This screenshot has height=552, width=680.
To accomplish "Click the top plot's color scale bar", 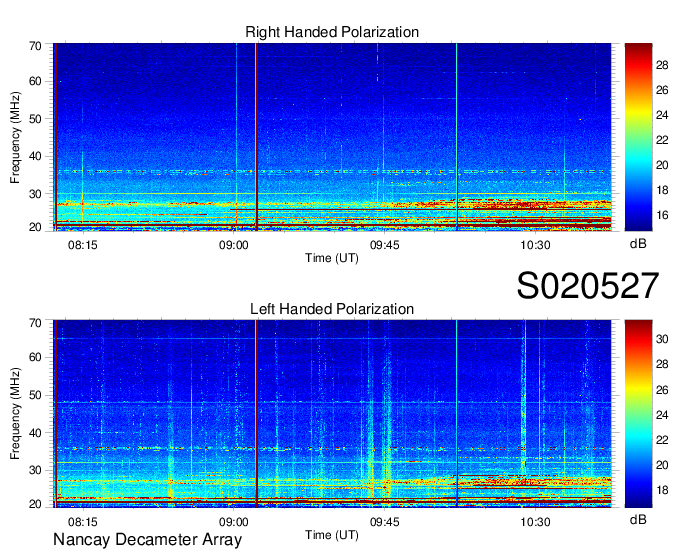I will pyautogui.click(x=638, y=137).
